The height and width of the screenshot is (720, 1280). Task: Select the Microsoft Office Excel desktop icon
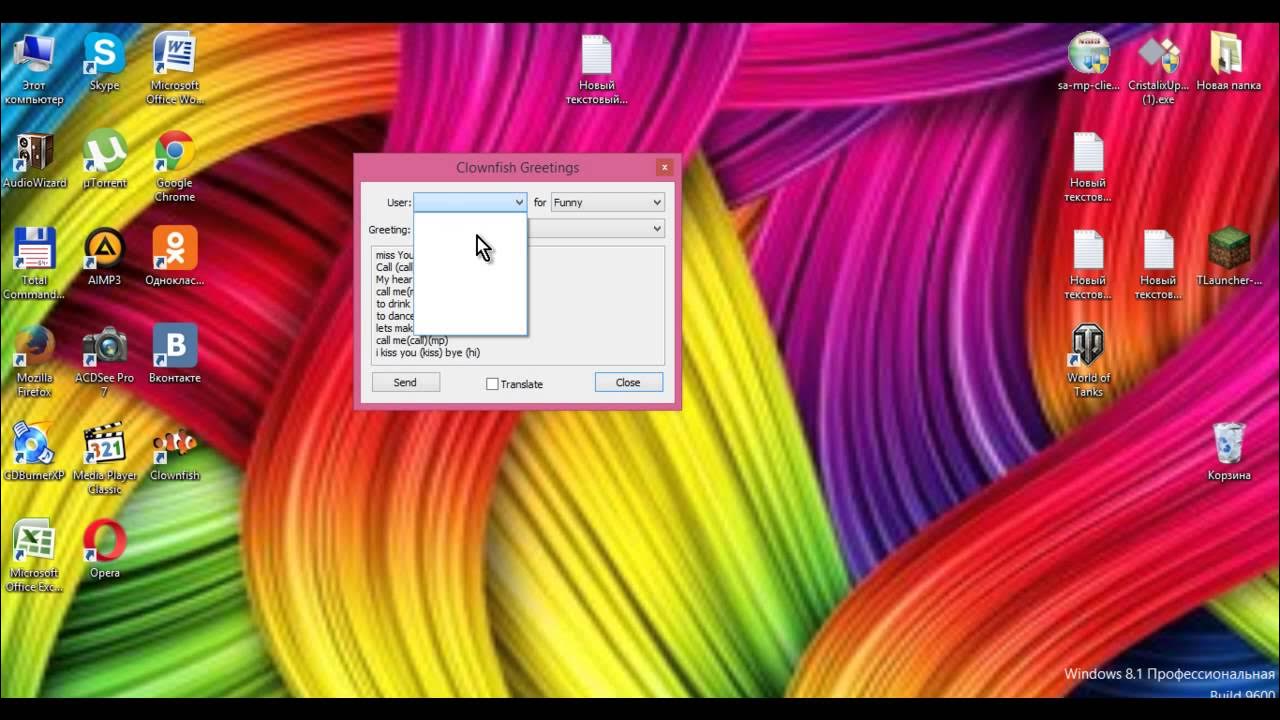[x=34, y=556]
